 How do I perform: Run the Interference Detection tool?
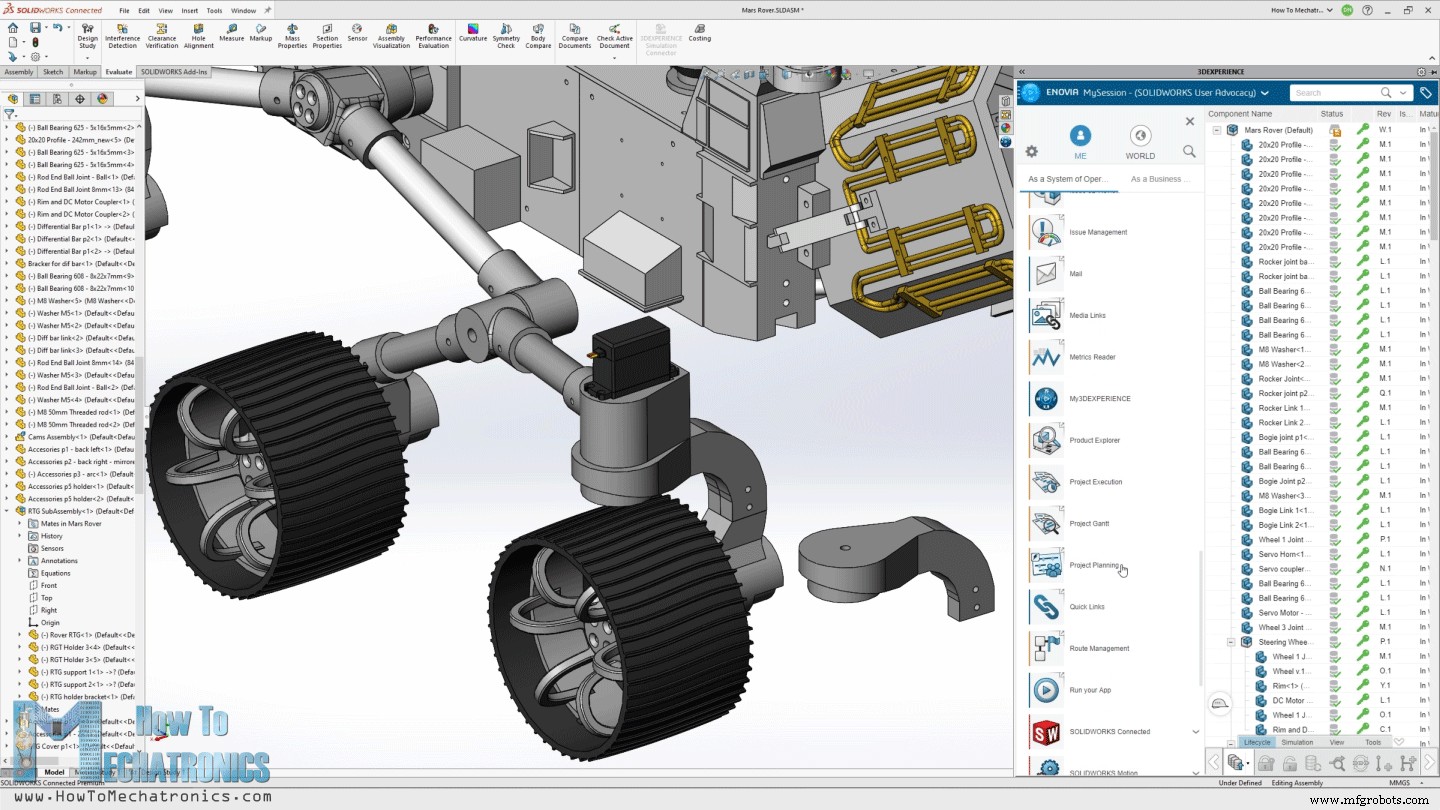click(x=122, y=35)
